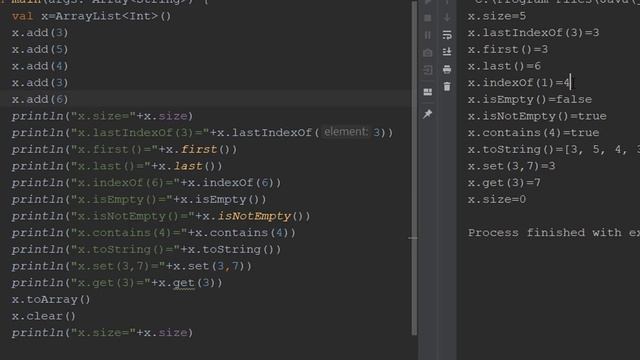The height and width of the screenshot is (360, 640).
Task: Click the code line 'x.add(5)'
Action: [40, 49]
